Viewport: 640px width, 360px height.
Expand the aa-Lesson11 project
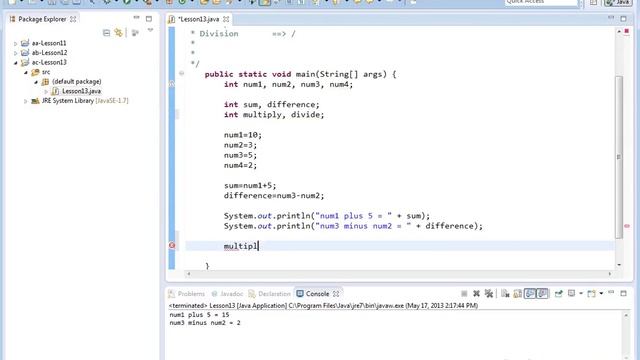point(16,43)
